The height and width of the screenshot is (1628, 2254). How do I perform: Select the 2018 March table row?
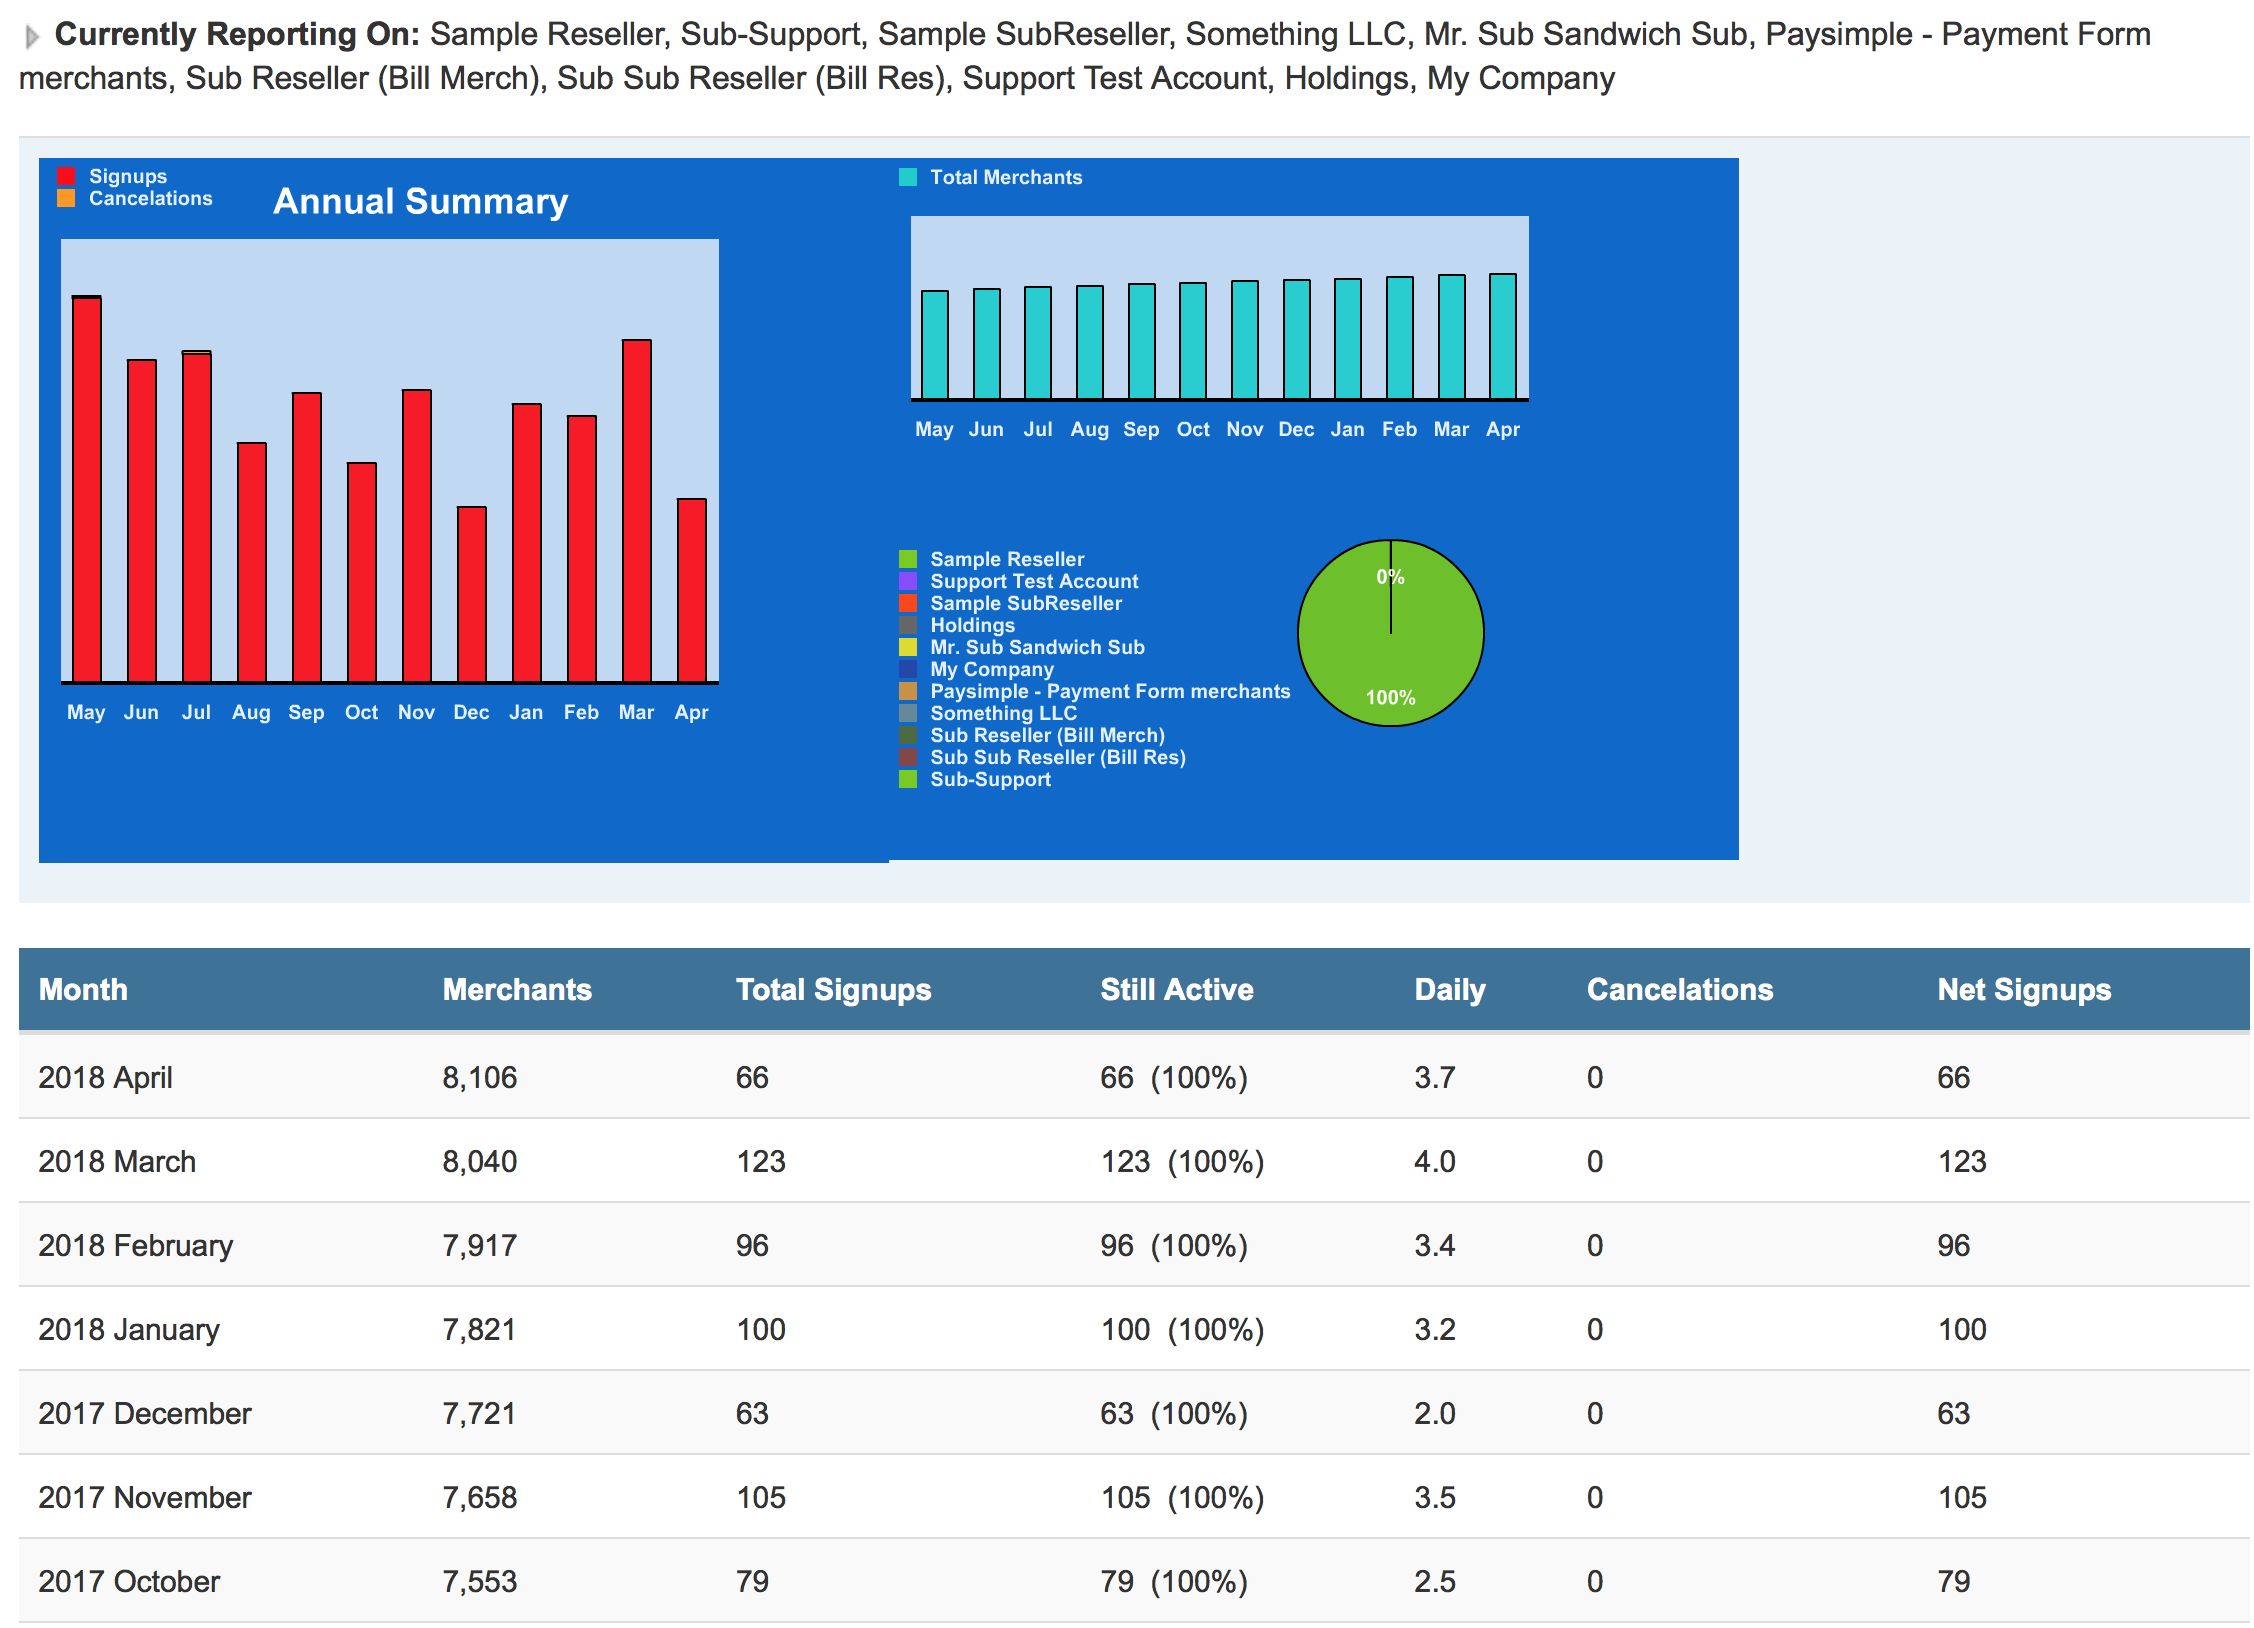click(x=117, y=1161)
